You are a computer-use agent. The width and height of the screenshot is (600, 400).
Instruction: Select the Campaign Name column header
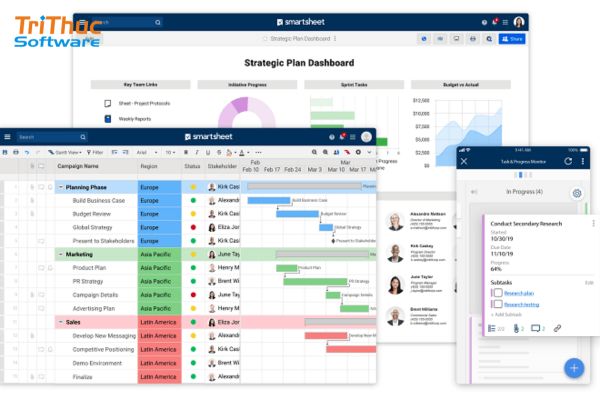coord(78,166)
